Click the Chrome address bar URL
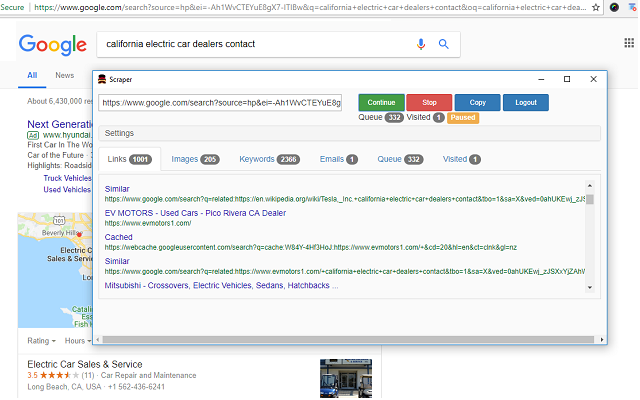 [x=310, y=7]
